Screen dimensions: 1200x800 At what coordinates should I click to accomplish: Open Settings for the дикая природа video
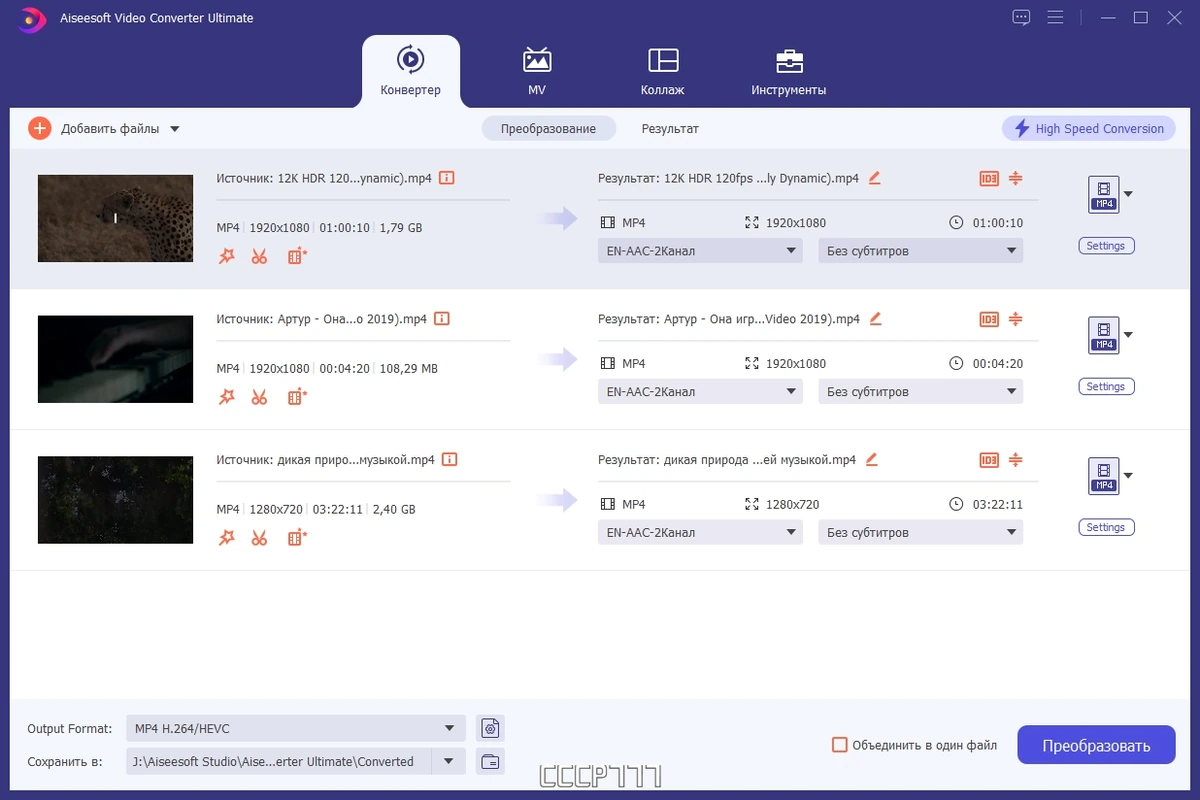point(1105,527)
